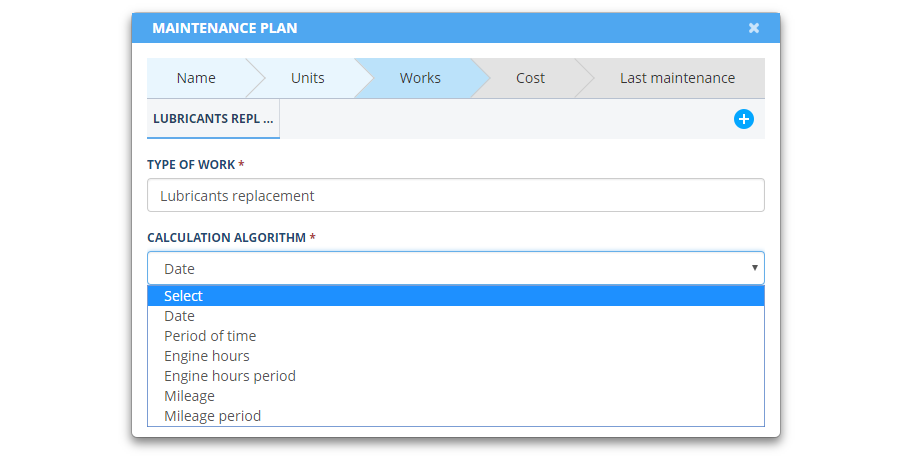This screenshot has width=912, height=456.
Task: Pick the Period of time option
Action: [x=455, y=336]
